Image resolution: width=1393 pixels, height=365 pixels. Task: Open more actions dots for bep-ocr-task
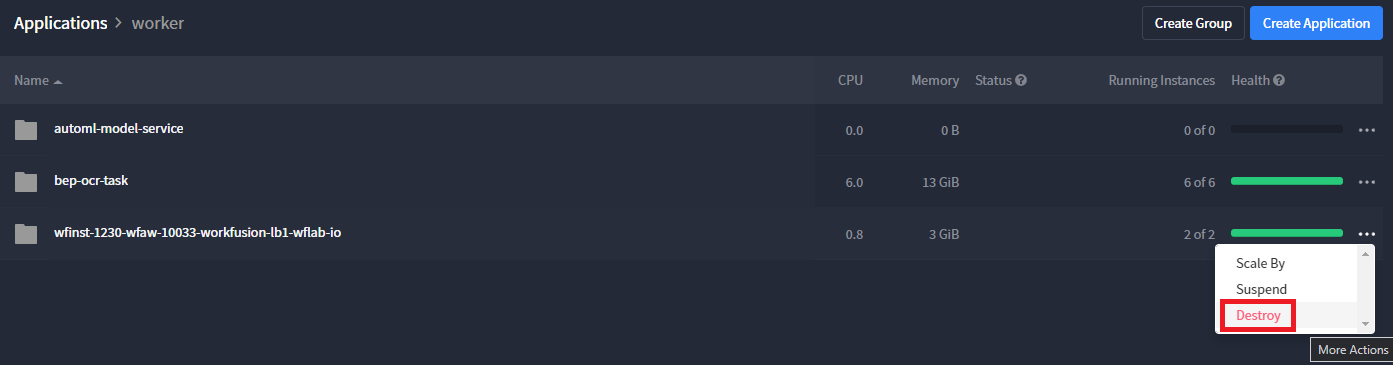[1367, 182]
